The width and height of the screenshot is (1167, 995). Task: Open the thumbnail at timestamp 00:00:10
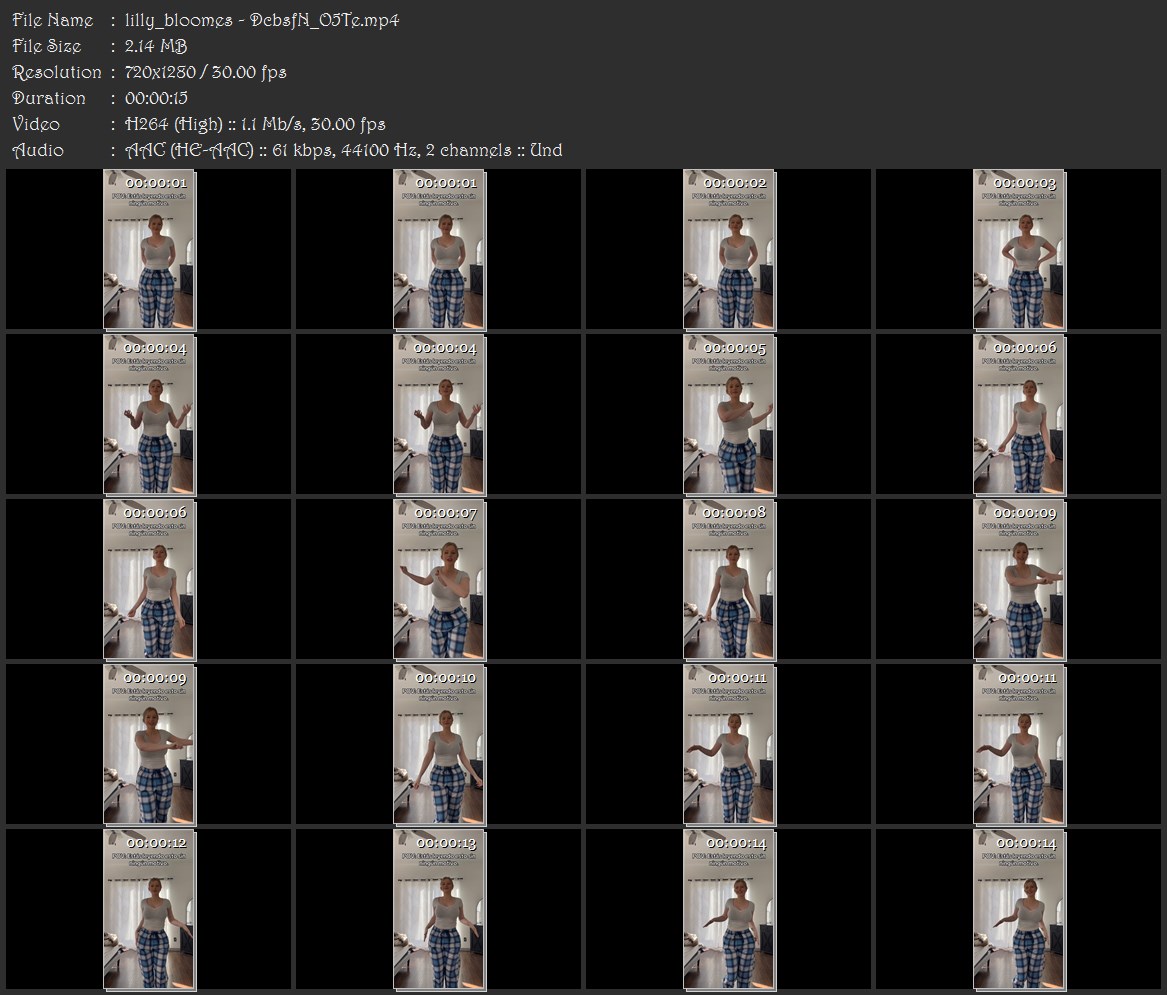pyautogui.click(x=438, y=745)
